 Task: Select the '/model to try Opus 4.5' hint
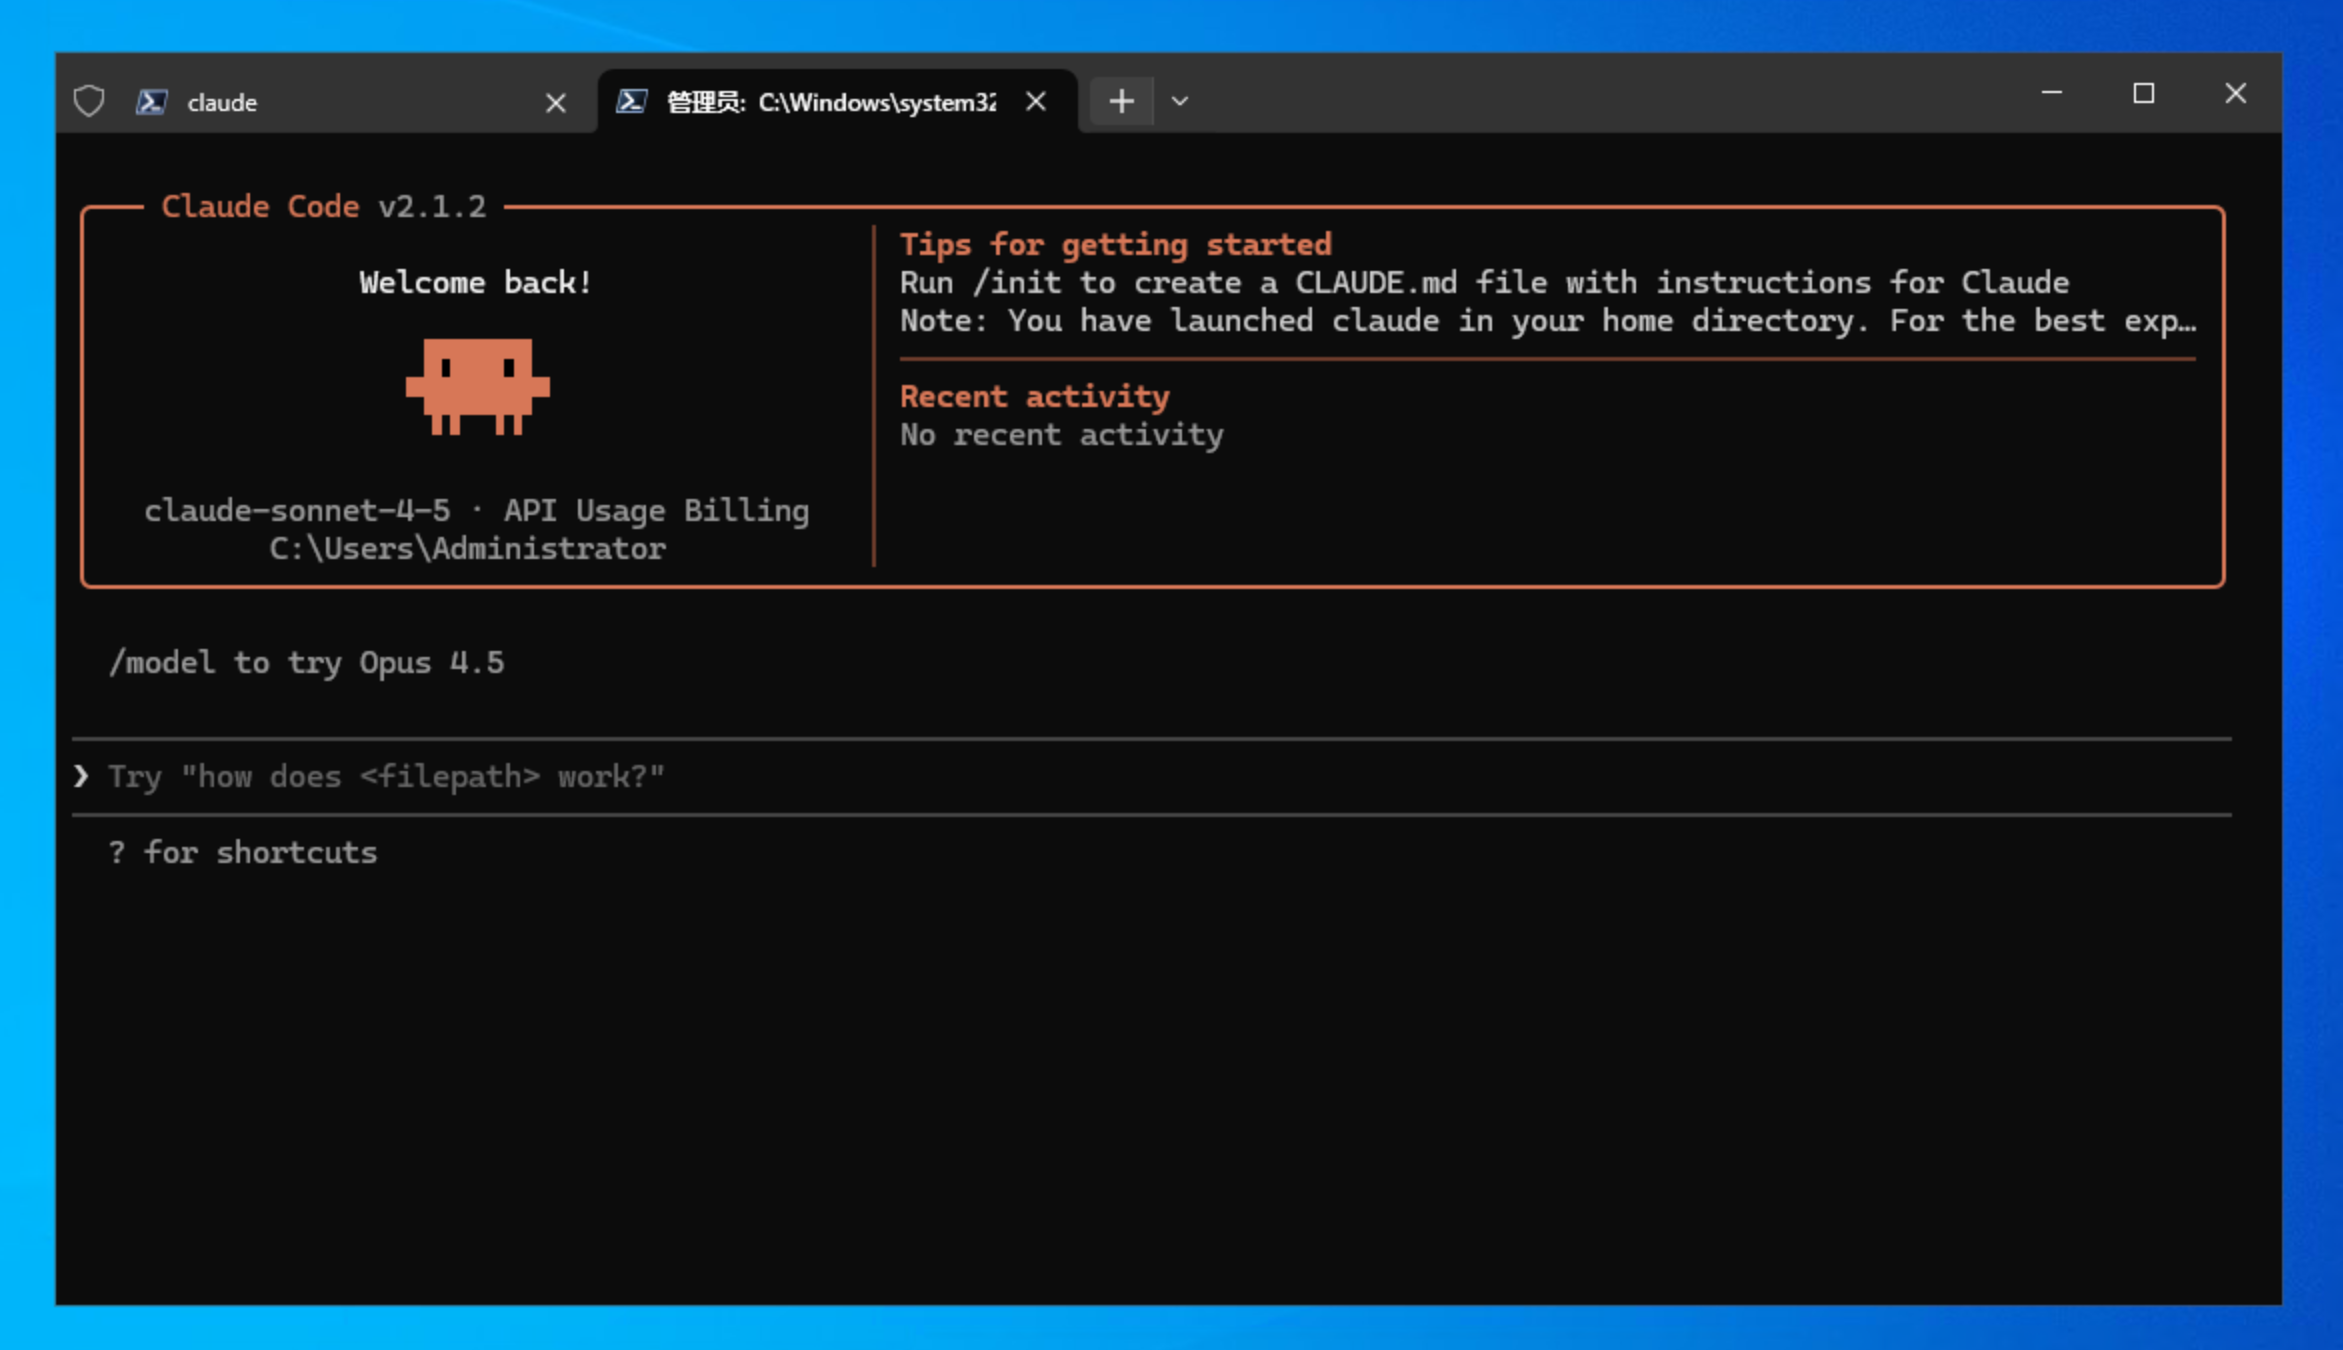click(x=308, y=661)
